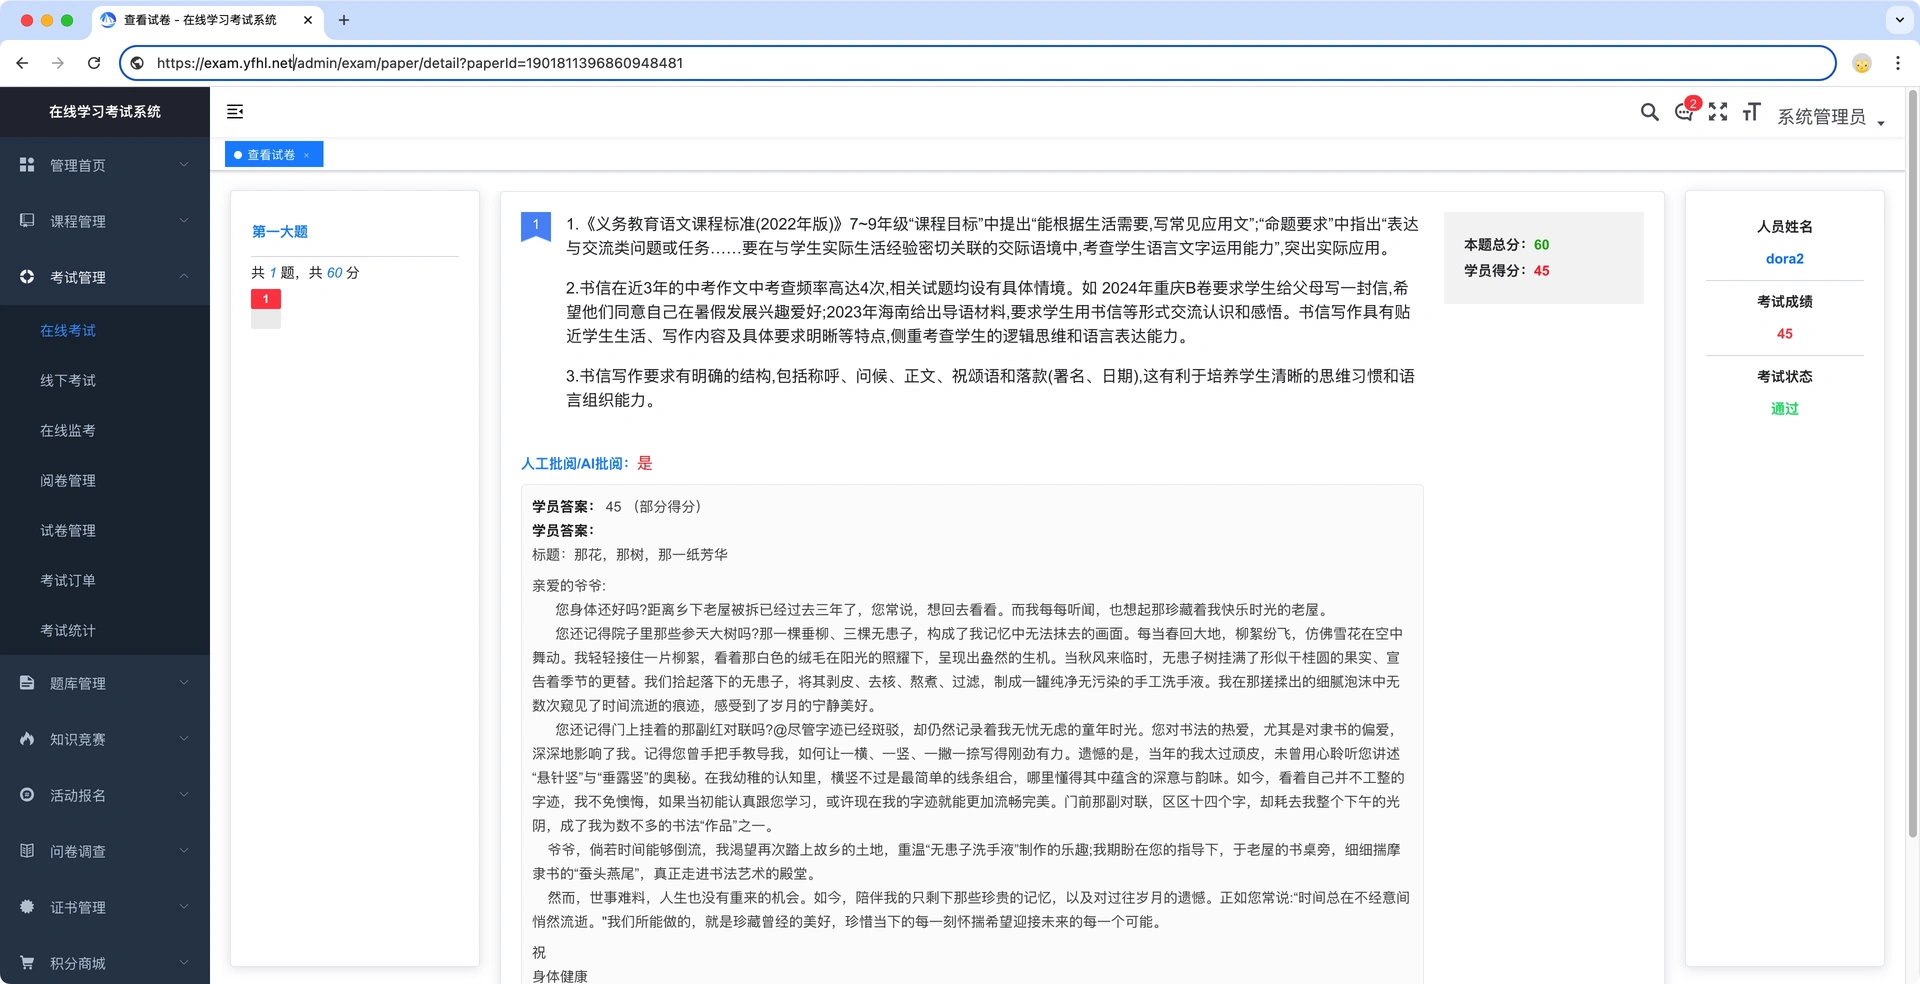Screen dimensions: 1920x984
Task: Open a new browser tab
Action: tap(344, 20)
